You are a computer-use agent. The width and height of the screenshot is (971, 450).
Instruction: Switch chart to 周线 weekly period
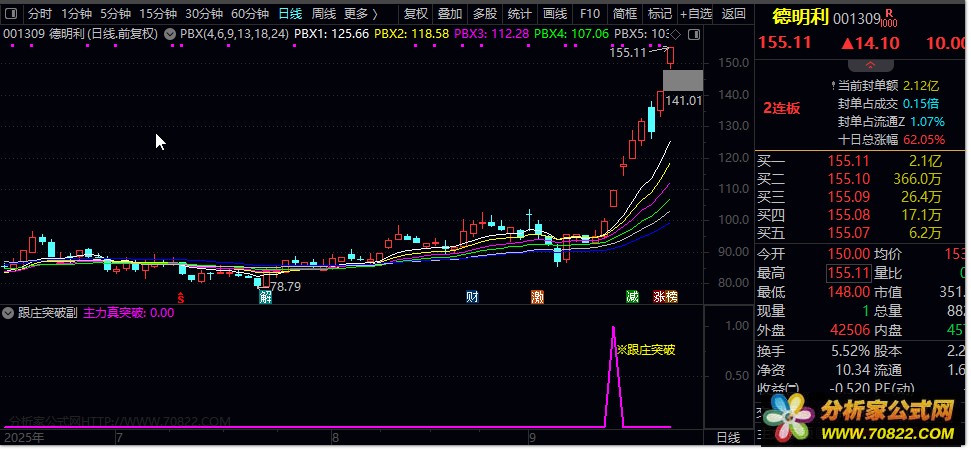[323, 14]
